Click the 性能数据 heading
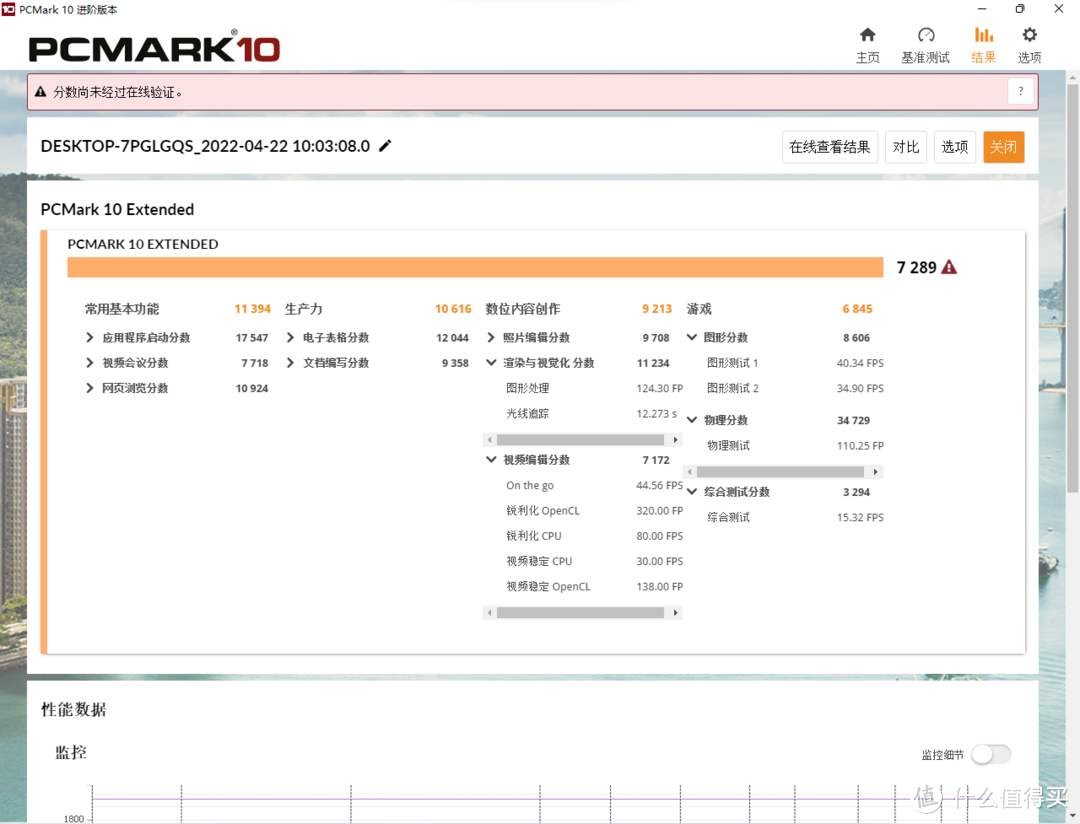This screenshot has width=1080, height=824. click(x=74, y=710)
